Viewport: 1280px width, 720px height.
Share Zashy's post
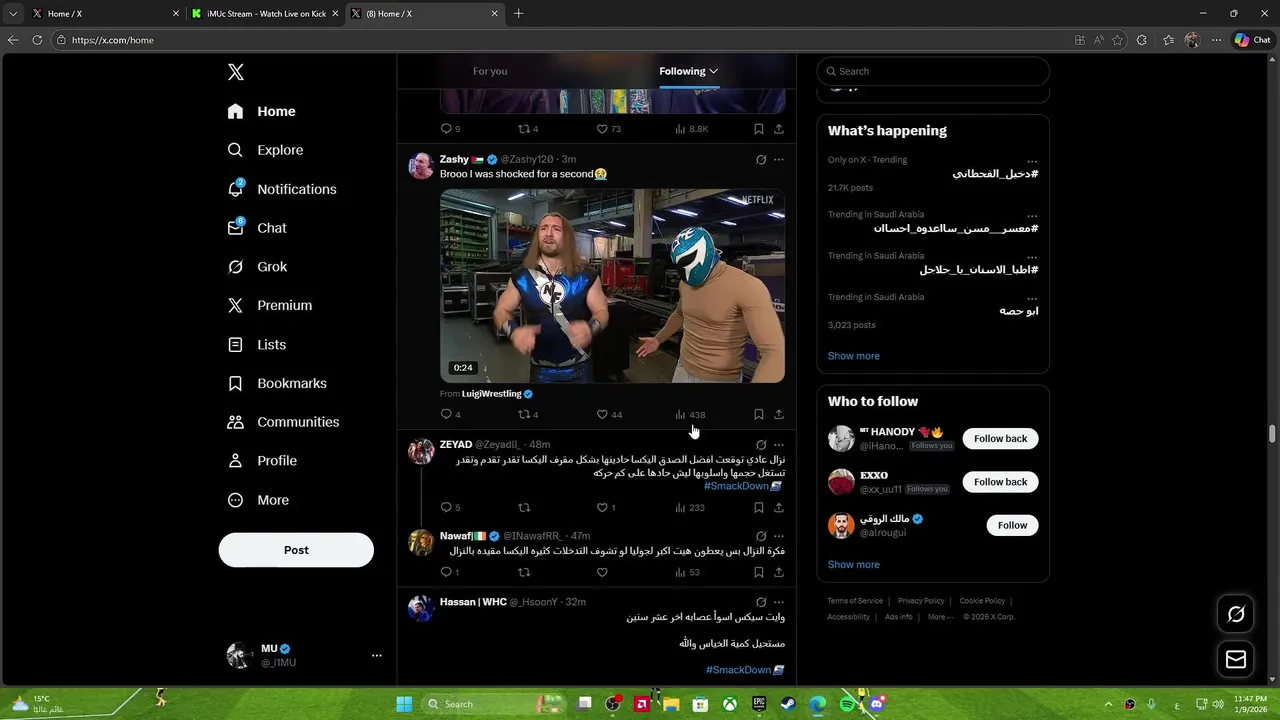coord(779,414)
